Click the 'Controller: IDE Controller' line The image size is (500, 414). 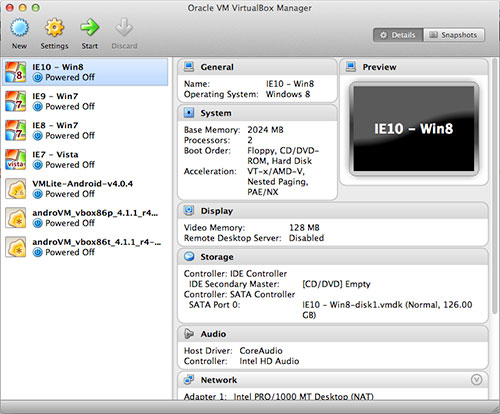(235, 274)
